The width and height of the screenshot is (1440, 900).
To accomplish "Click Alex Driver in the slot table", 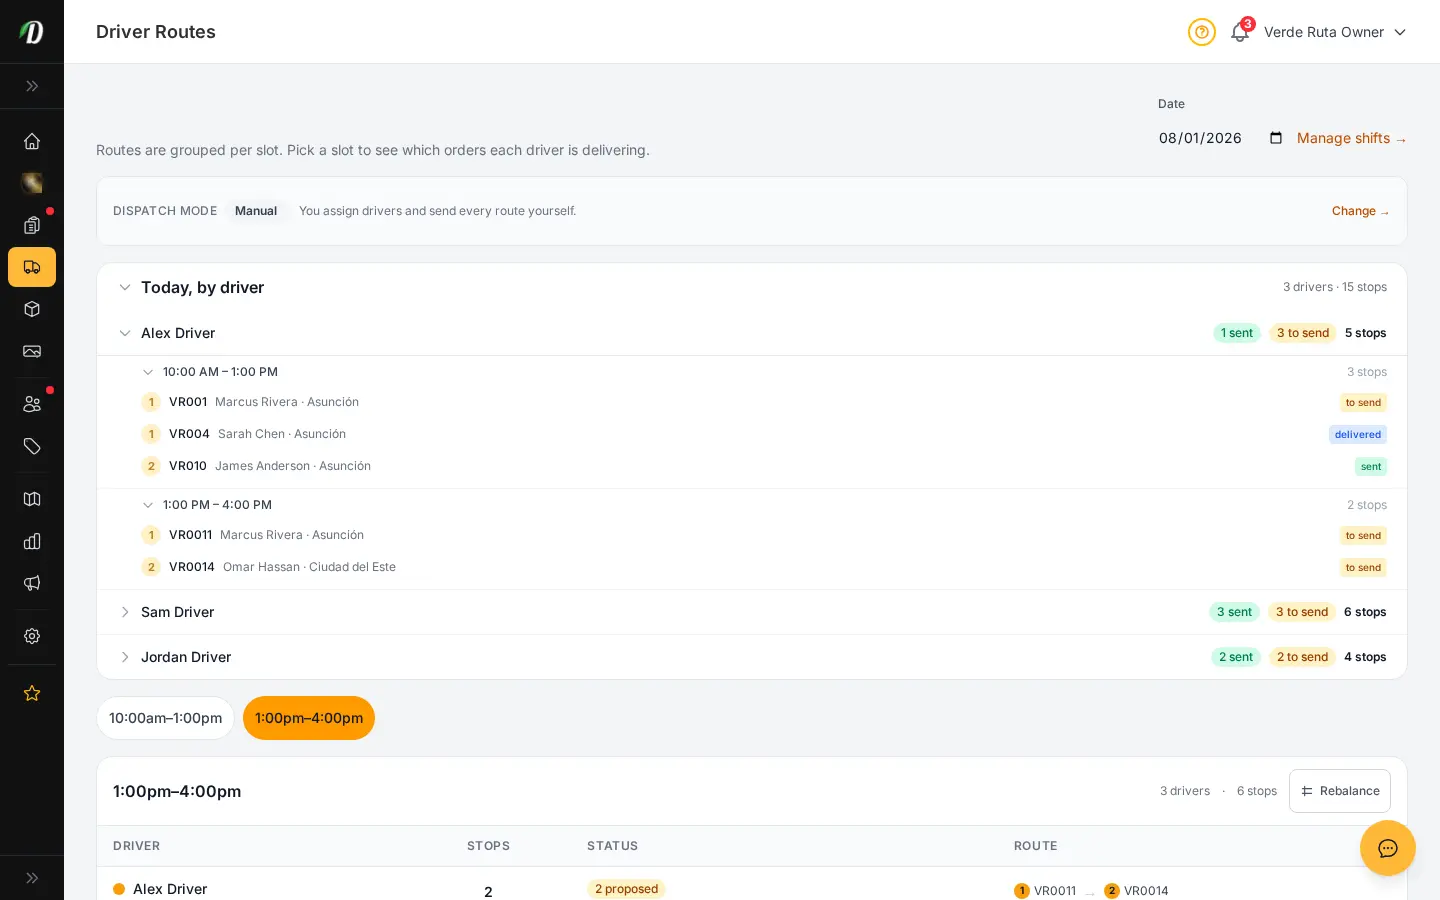I will [x=170, y=889].
